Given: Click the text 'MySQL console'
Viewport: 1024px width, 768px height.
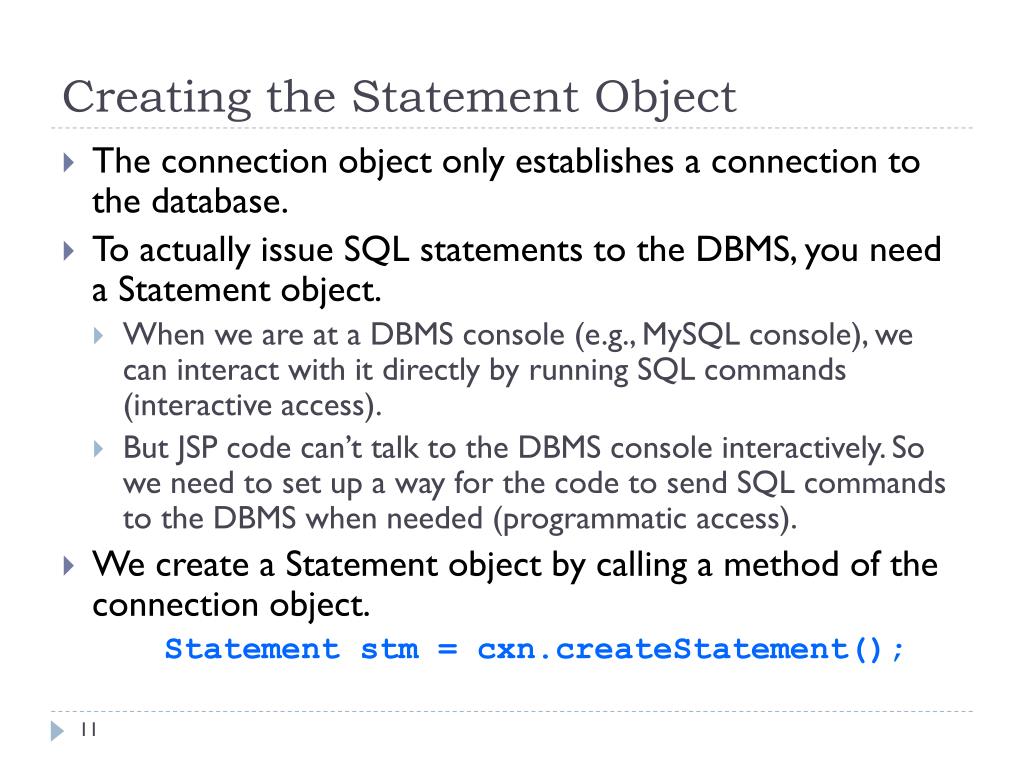Looking at the screenshot, I should [746, 335].
